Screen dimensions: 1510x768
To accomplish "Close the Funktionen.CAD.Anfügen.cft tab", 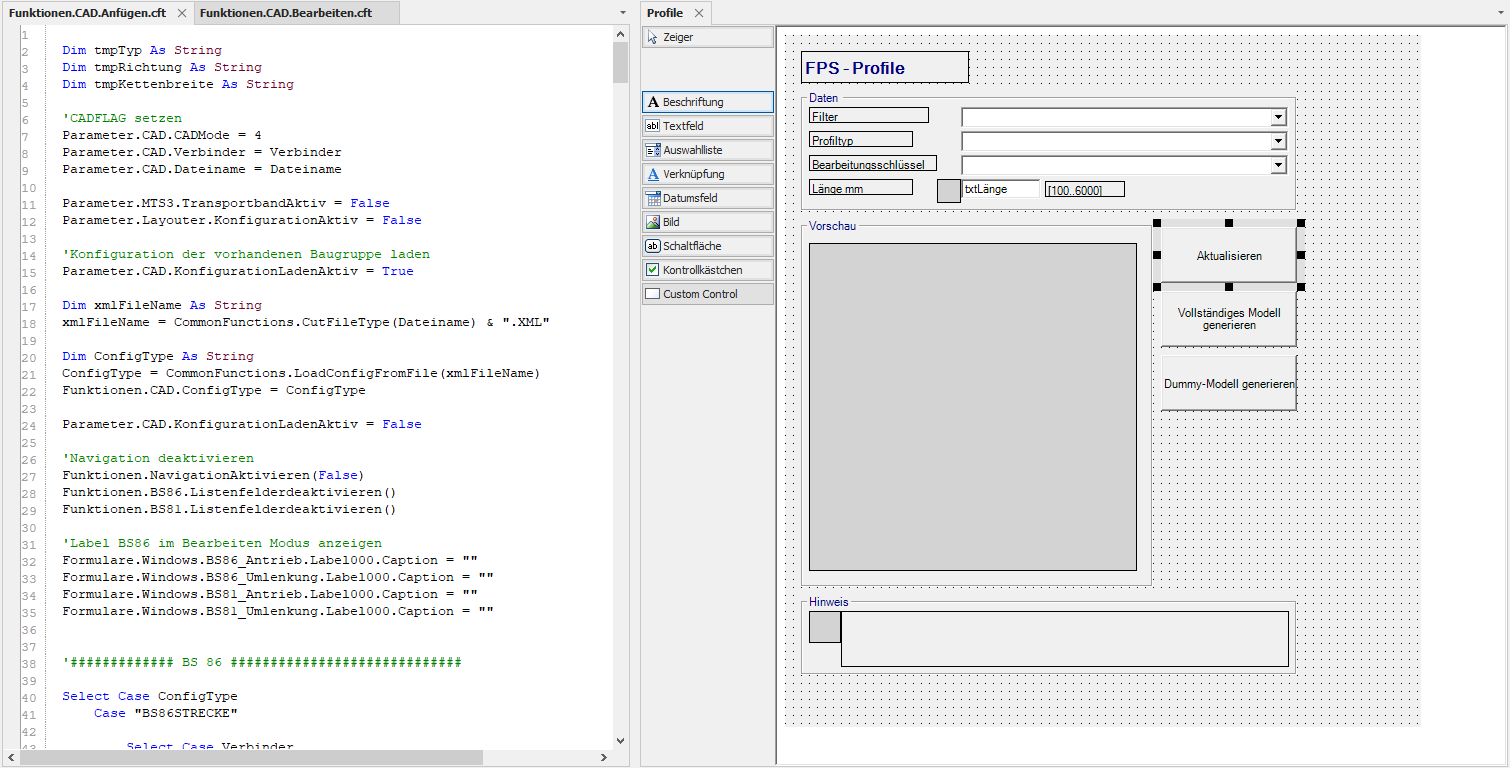I will tap(181, 13).
